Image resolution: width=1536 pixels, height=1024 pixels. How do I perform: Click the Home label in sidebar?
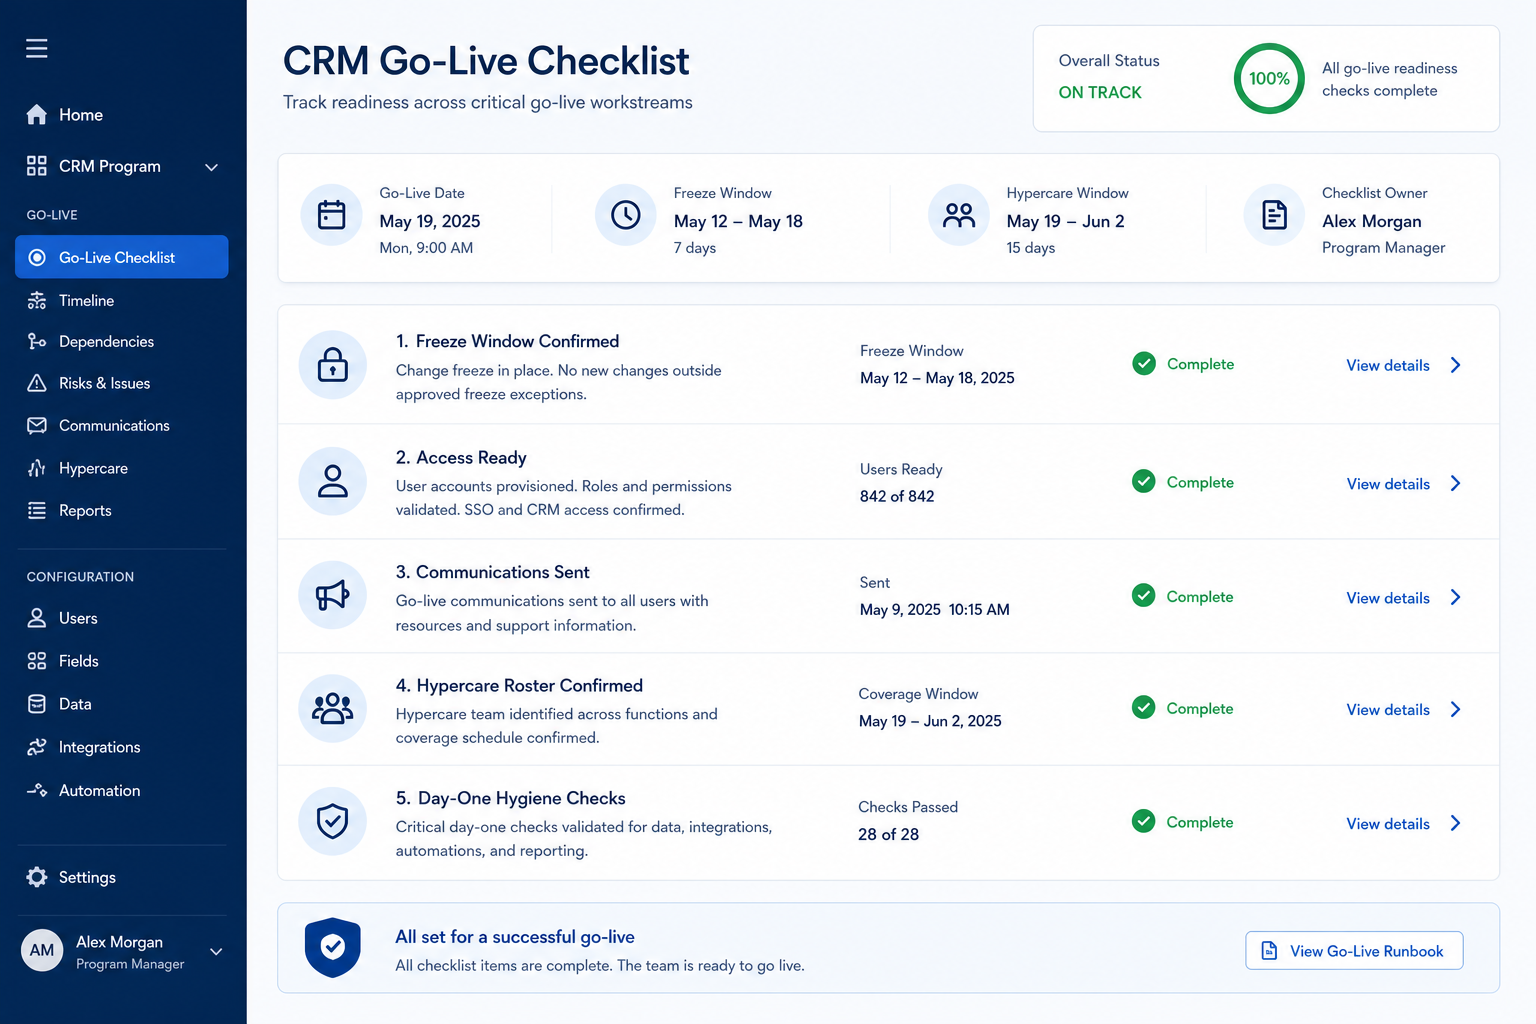point(81,115)
